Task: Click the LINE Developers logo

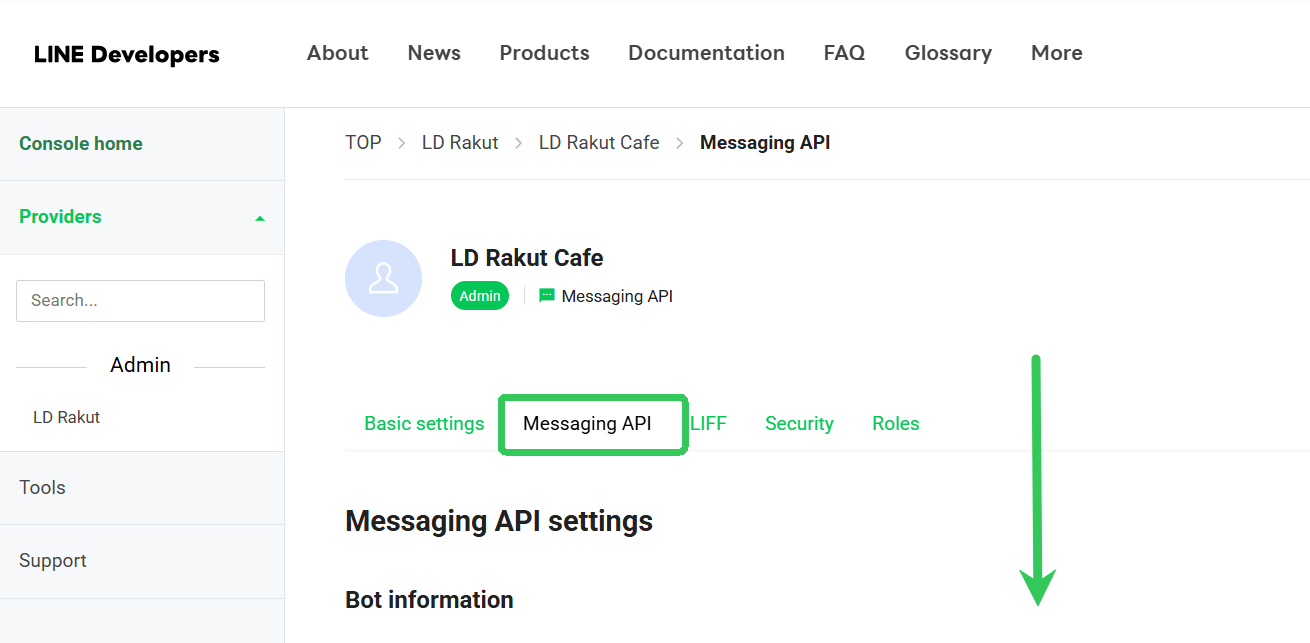Action: pos(127,54)
